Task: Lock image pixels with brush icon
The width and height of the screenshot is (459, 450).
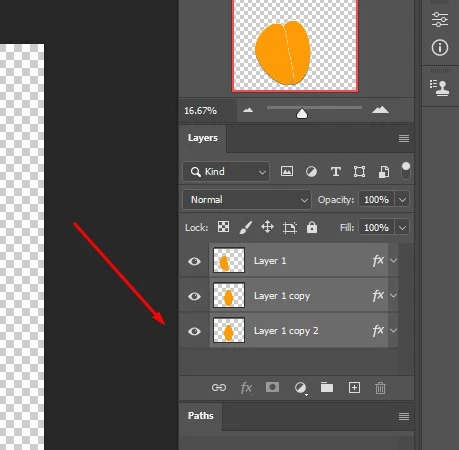Action: tap(246, 227)
